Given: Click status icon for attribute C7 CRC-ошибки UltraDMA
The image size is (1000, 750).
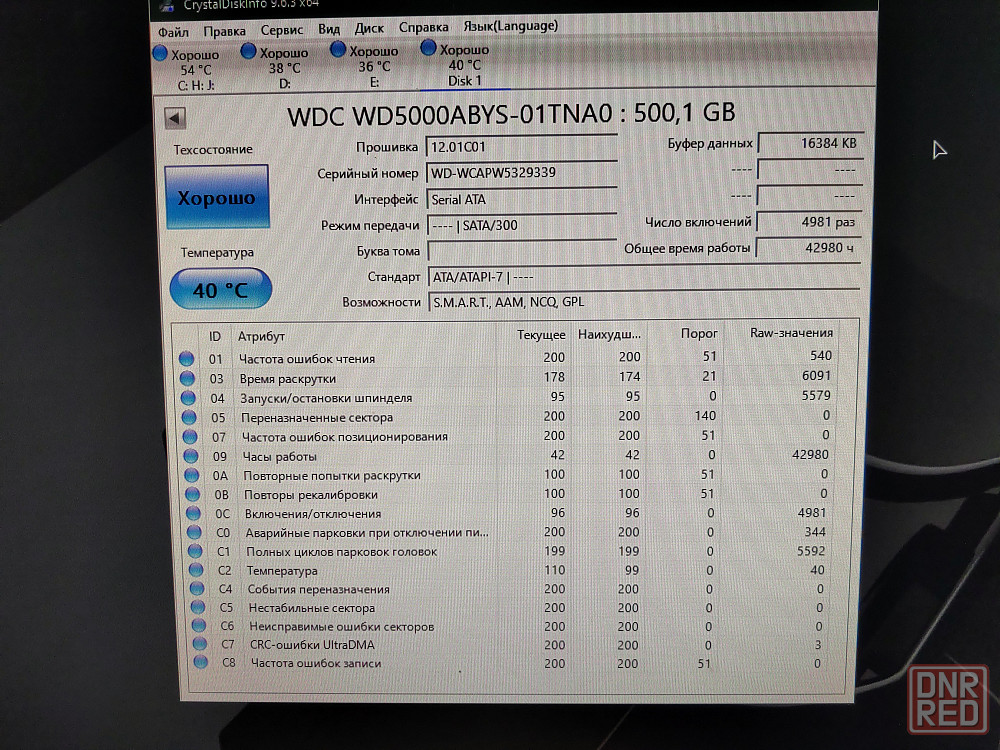Looking at the screenshot, I should click(x=200, y=644).
